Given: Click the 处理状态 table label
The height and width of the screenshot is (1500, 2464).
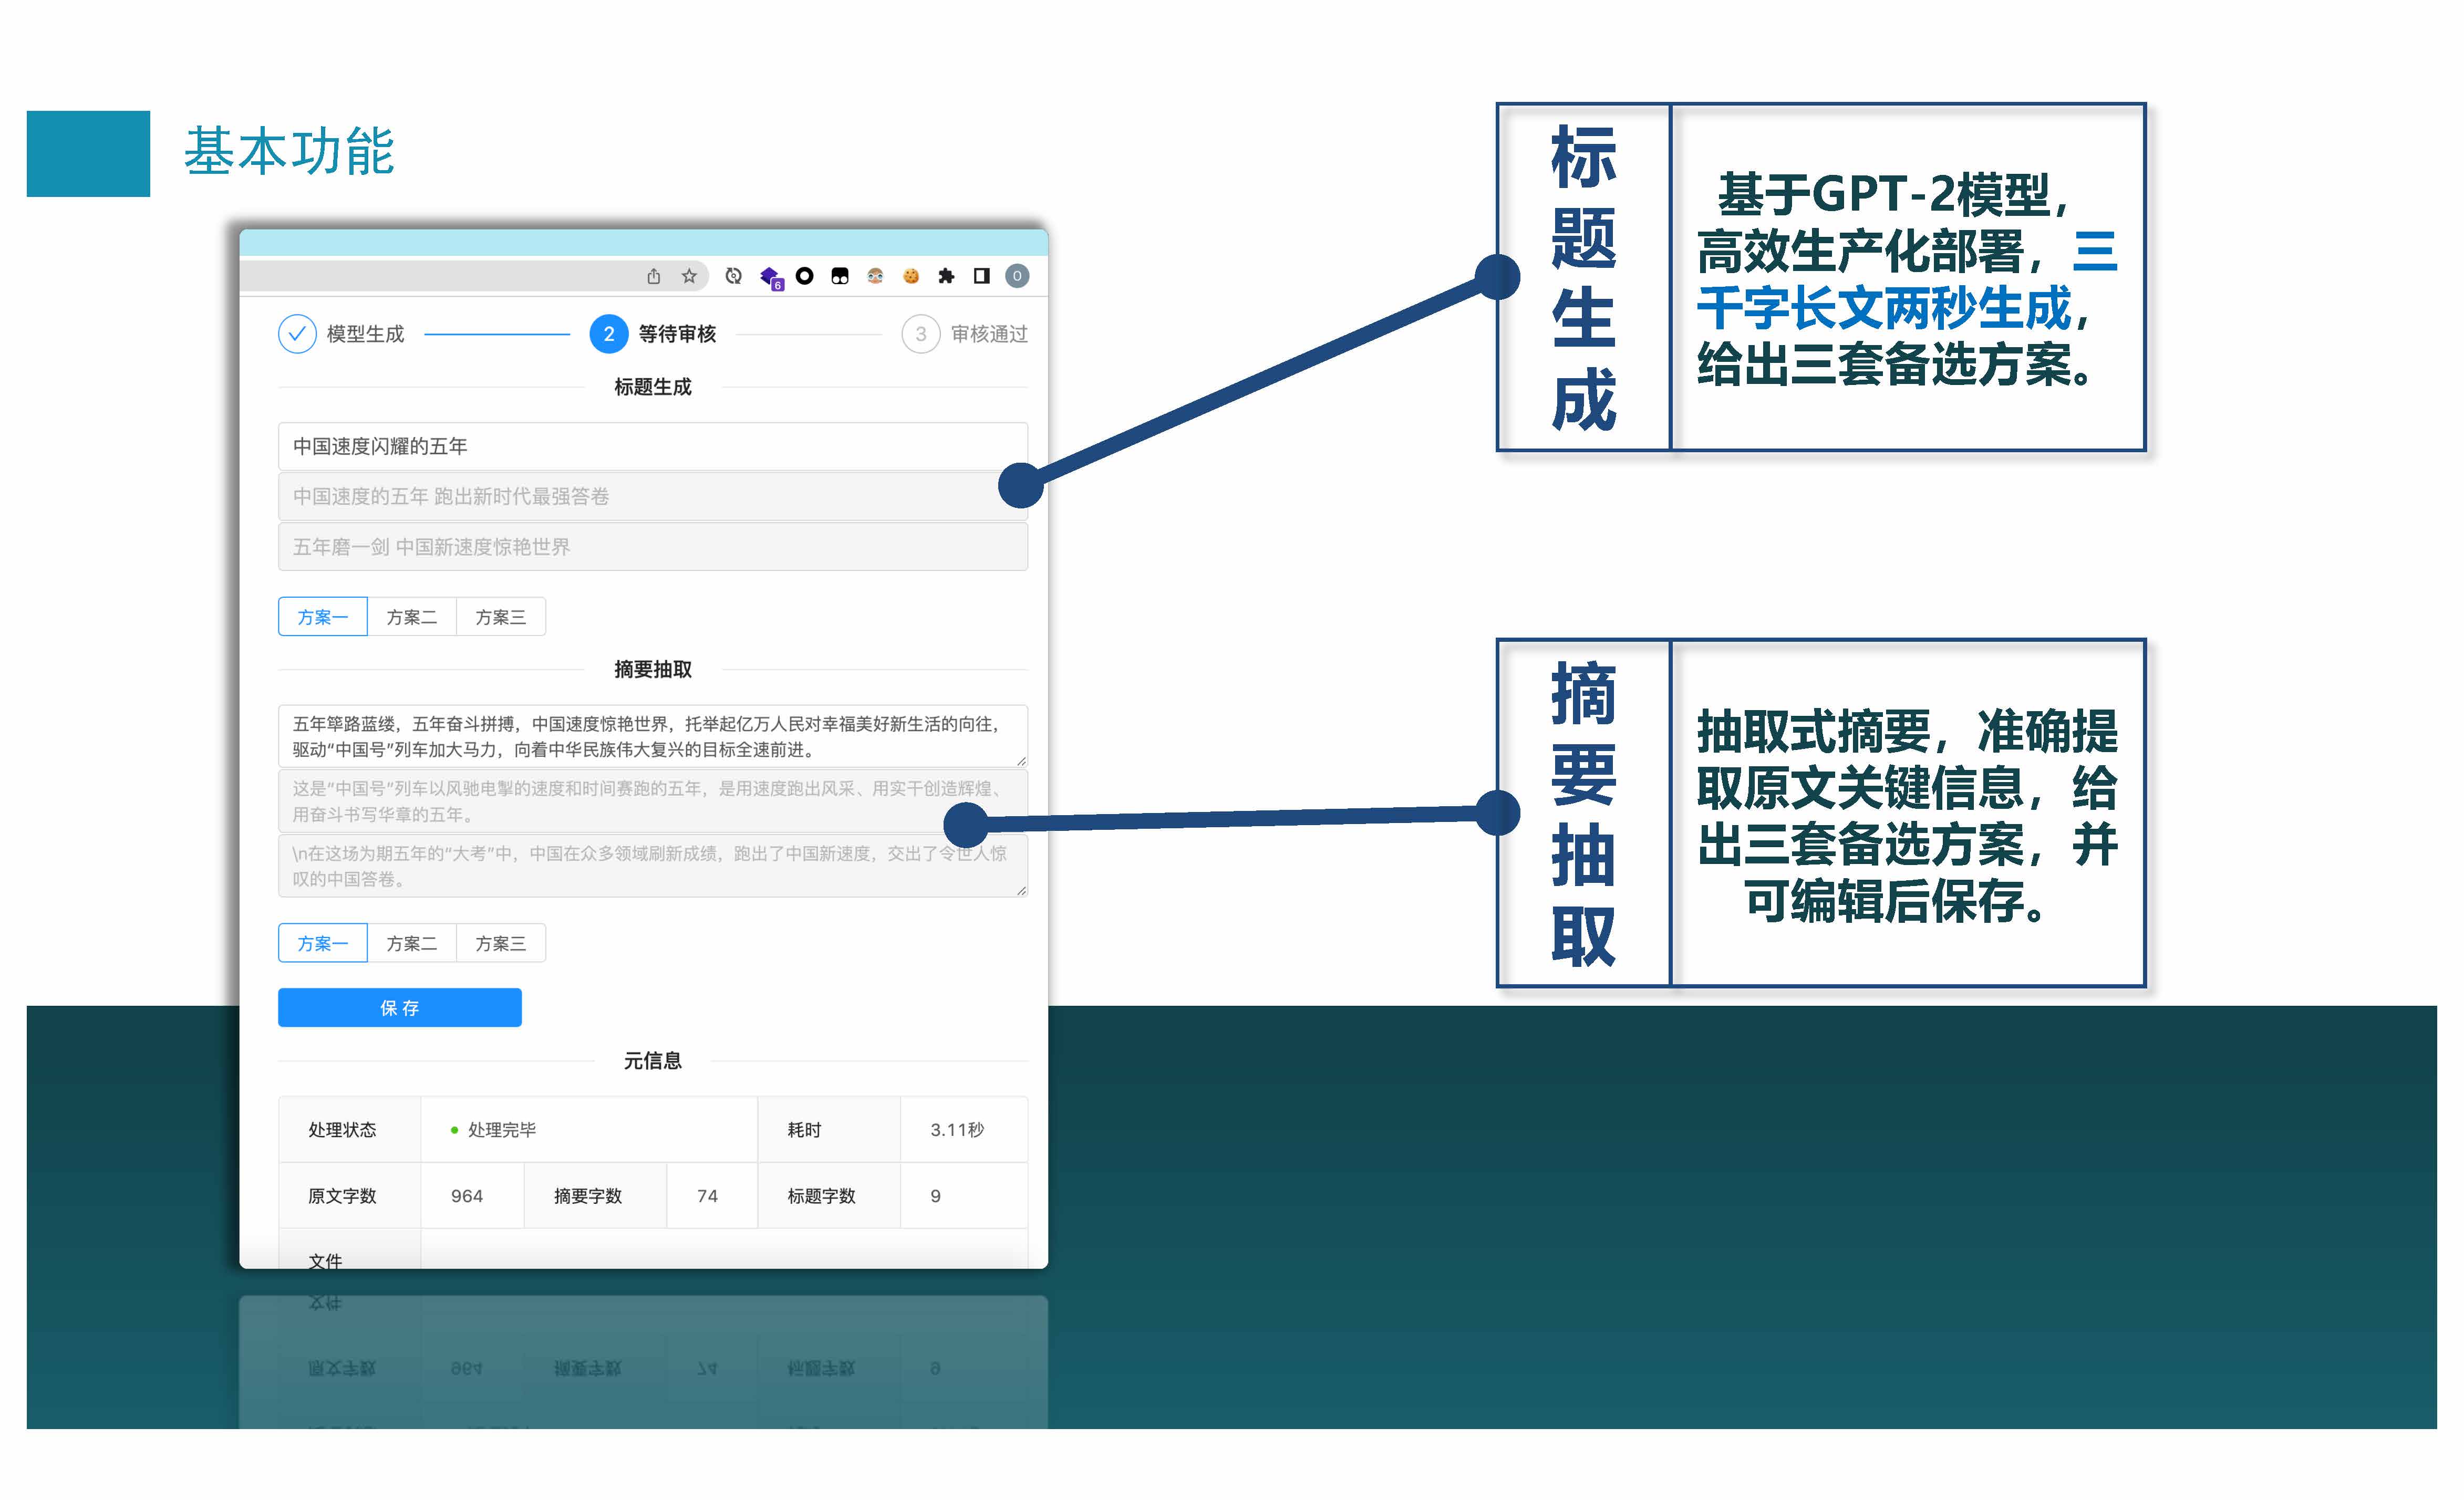Looking at the screenshot, I should tap(342, 1130).
